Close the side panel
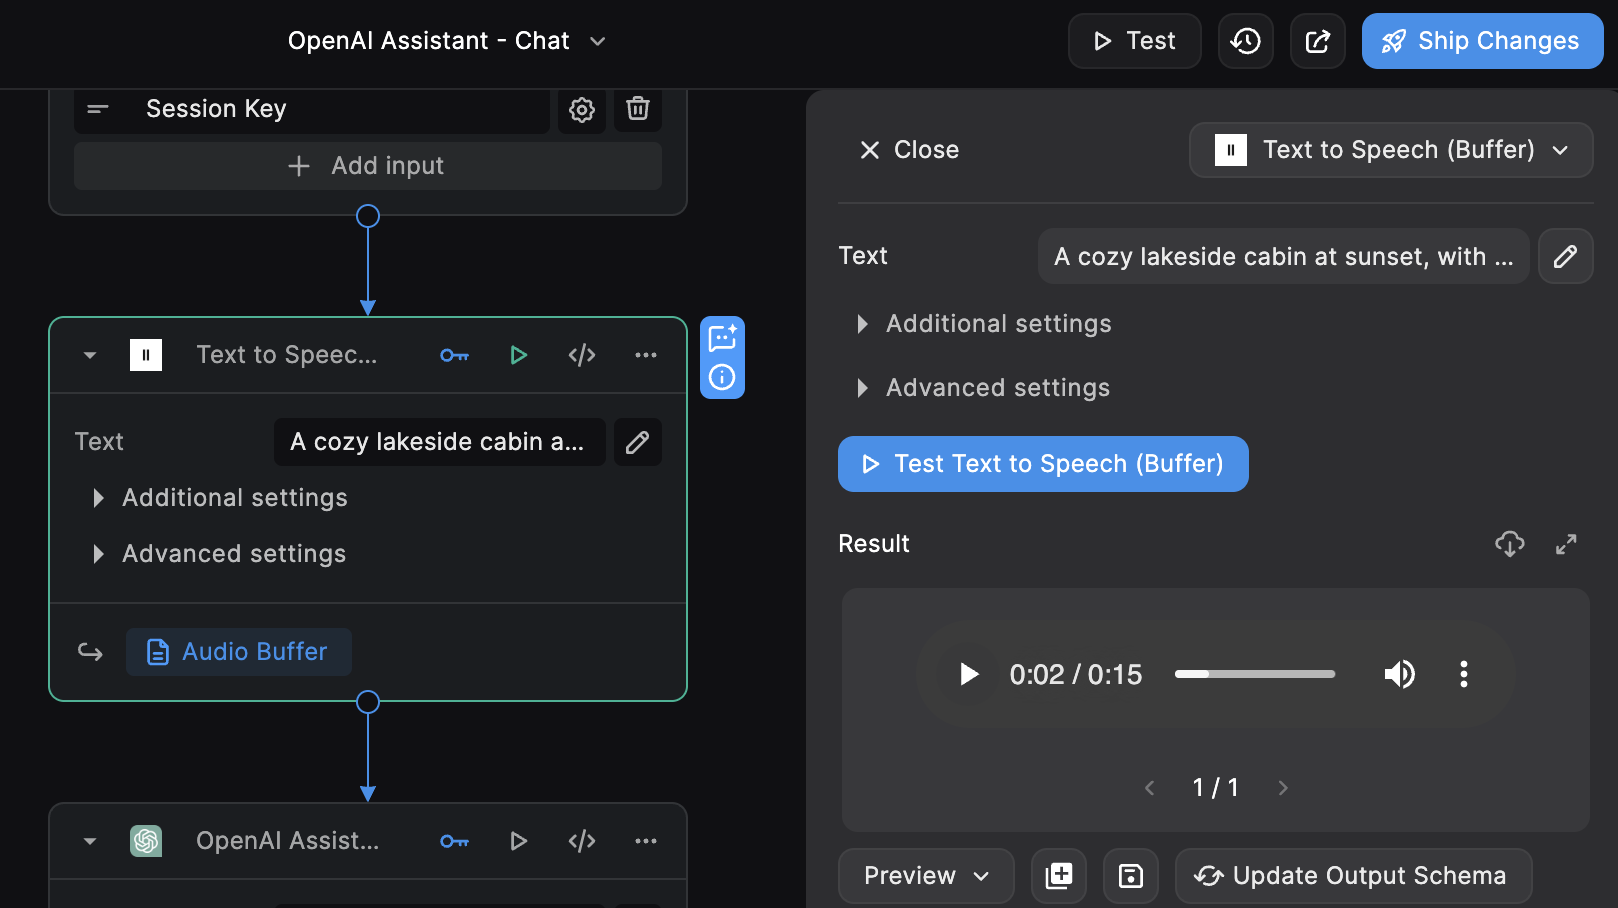Screen dimensions: 1618x908 click(x=909, y=150)
